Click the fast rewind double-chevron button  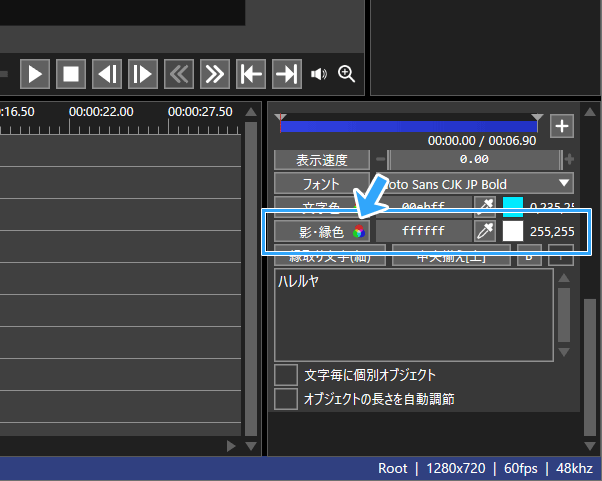179,74
